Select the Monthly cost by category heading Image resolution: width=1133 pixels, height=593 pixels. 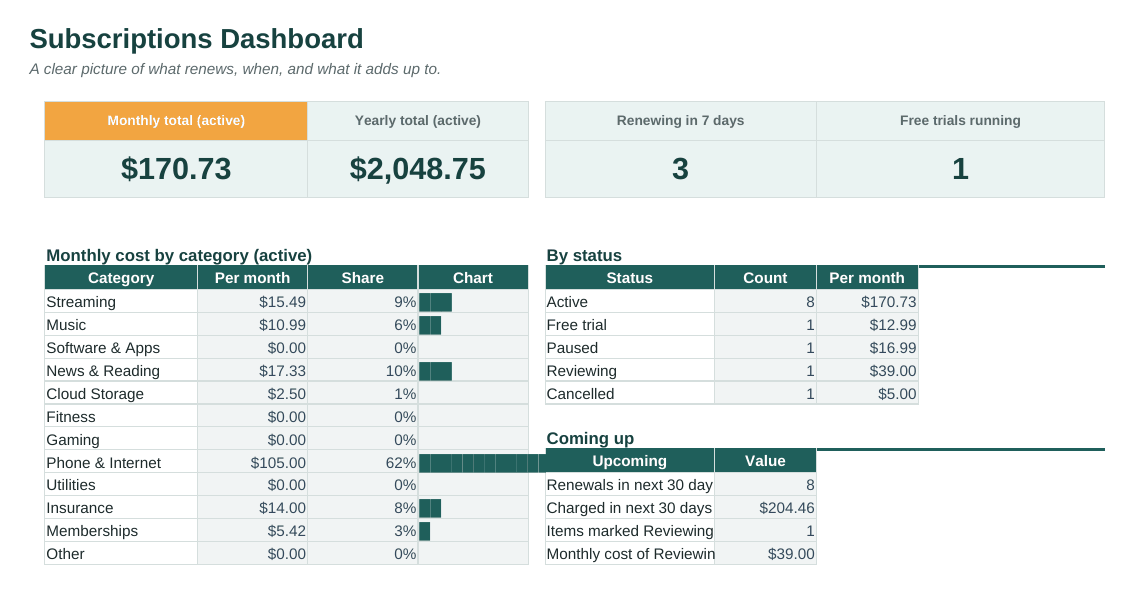pos(179,256)
